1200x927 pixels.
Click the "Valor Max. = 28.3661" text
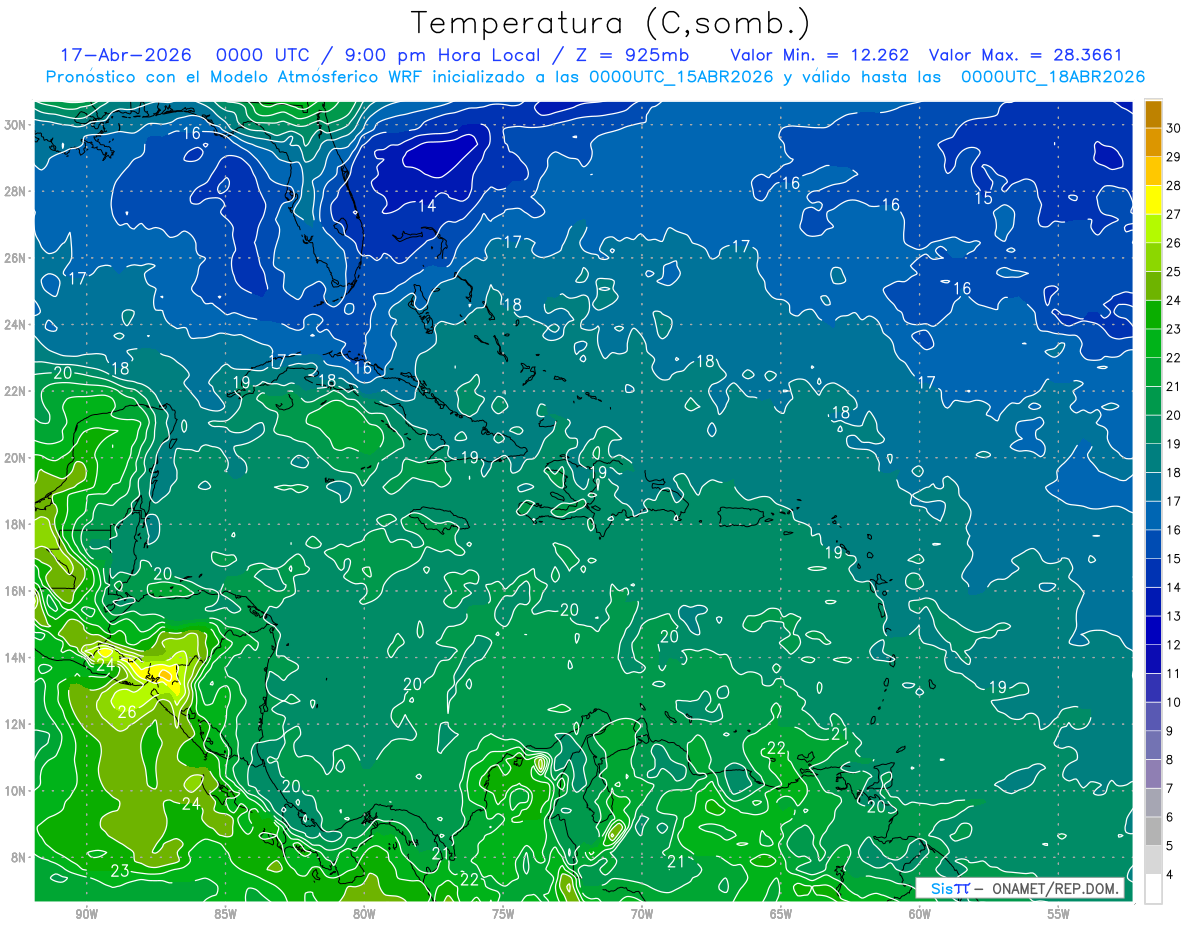pyautogui.click(x=1037, y=55)
